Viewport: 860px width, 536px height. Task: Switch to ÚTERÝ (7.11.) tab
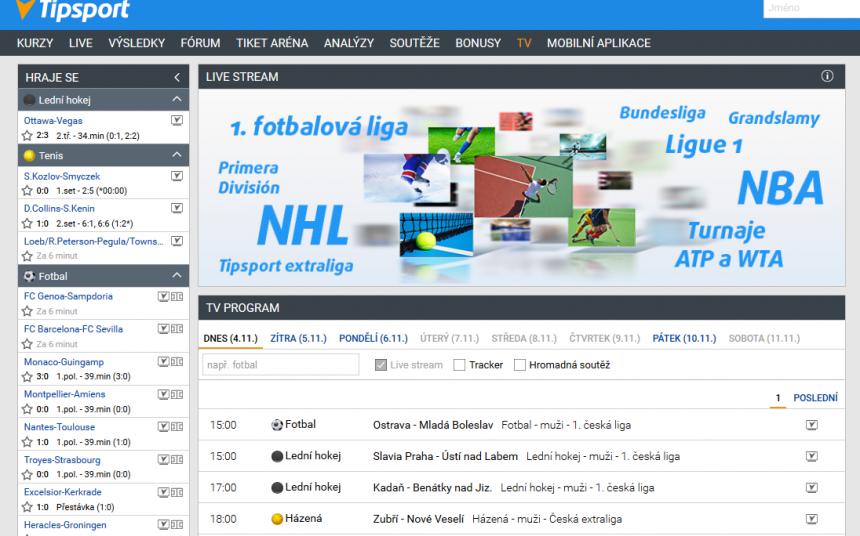[x=450, y=338]
